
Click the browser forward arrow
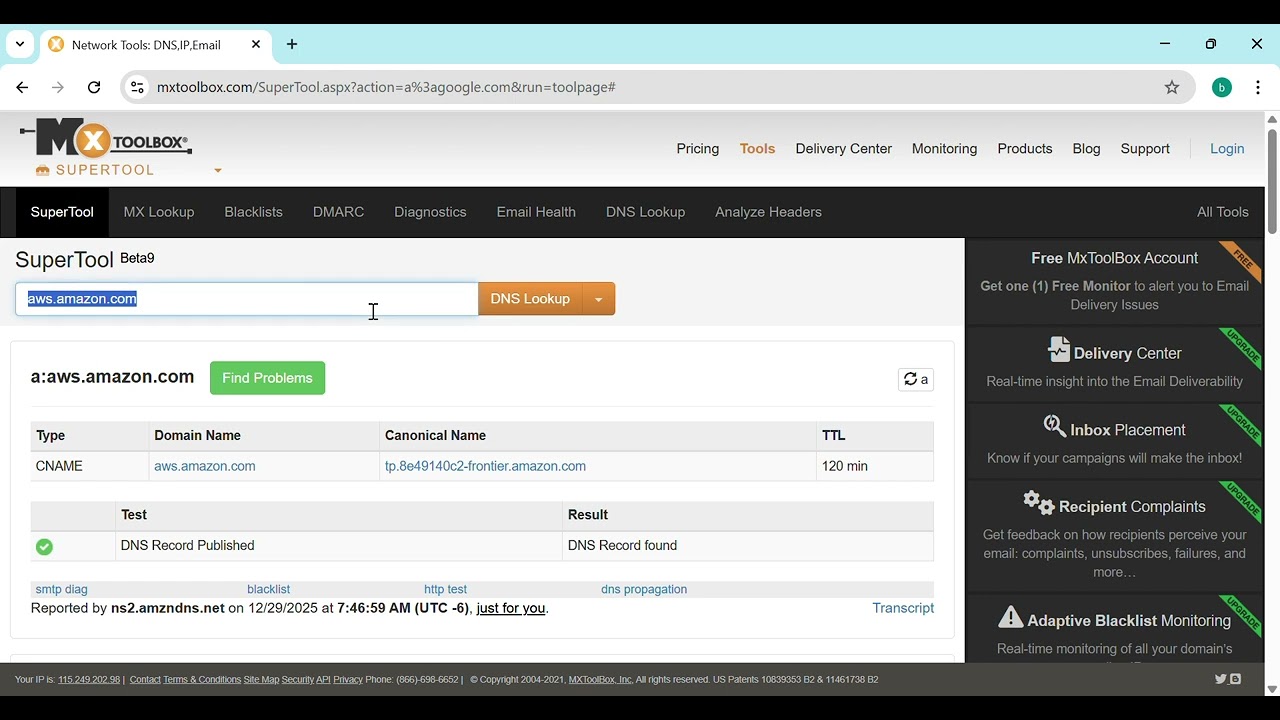click(58, 88)
